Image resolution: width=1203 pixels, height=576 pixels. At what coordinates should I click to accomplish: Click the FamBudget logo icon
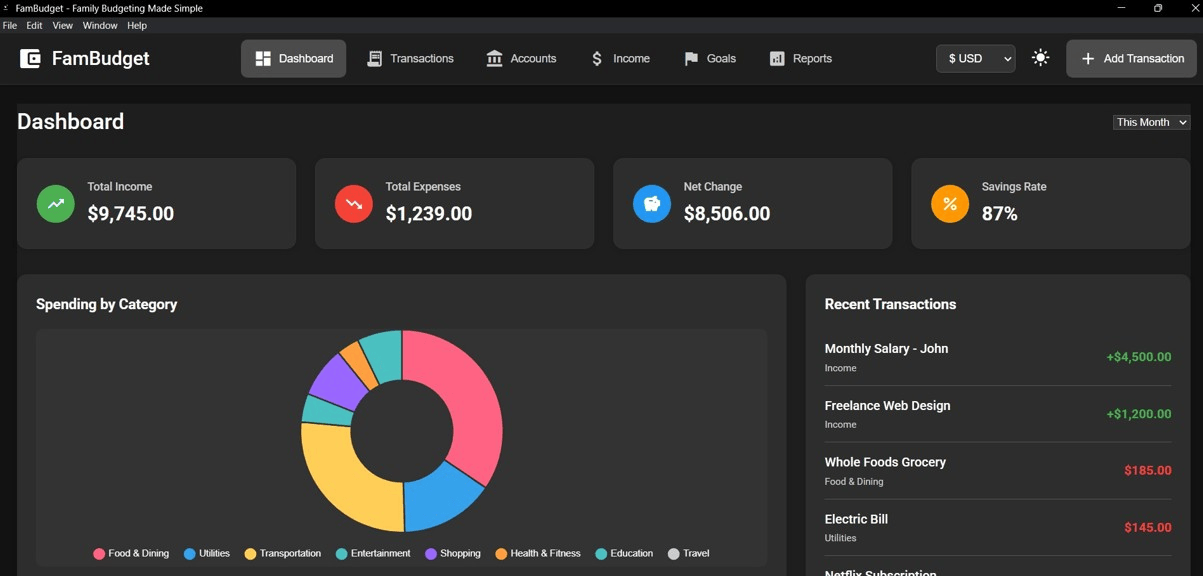click(28, 58)
